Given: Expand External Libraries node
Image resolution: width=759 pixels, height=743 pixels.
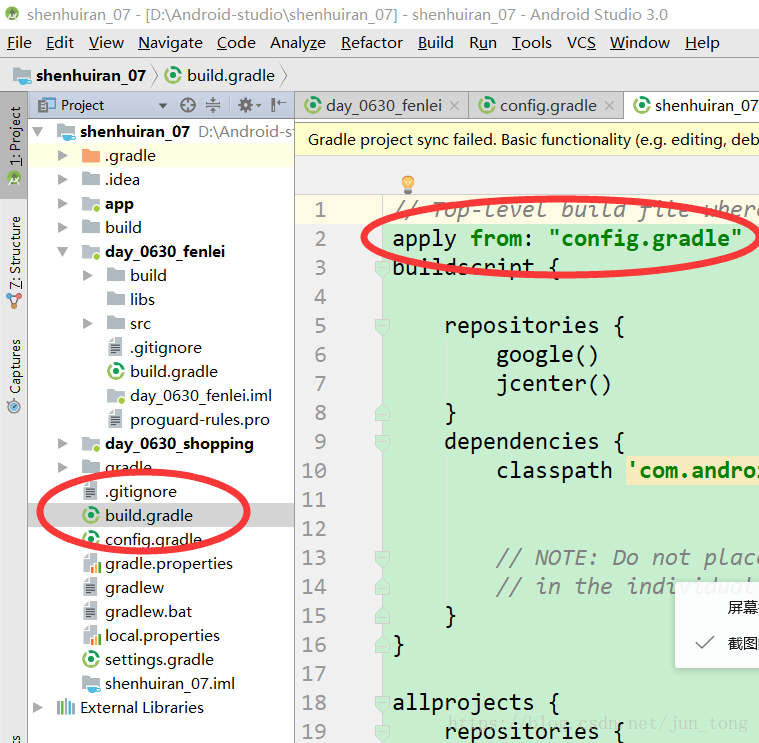Looking at the screenshot, I should (37, 708).
